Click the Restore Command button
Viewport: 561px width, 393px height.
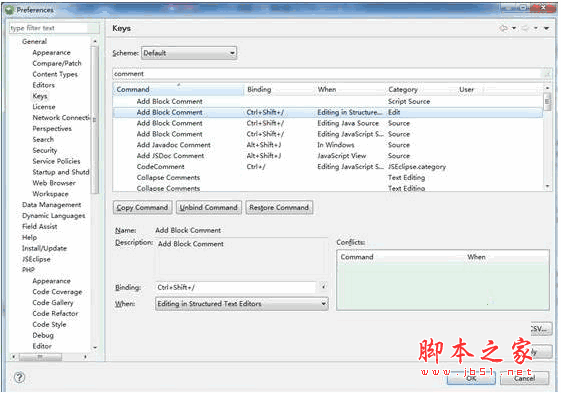pos(279,208)
